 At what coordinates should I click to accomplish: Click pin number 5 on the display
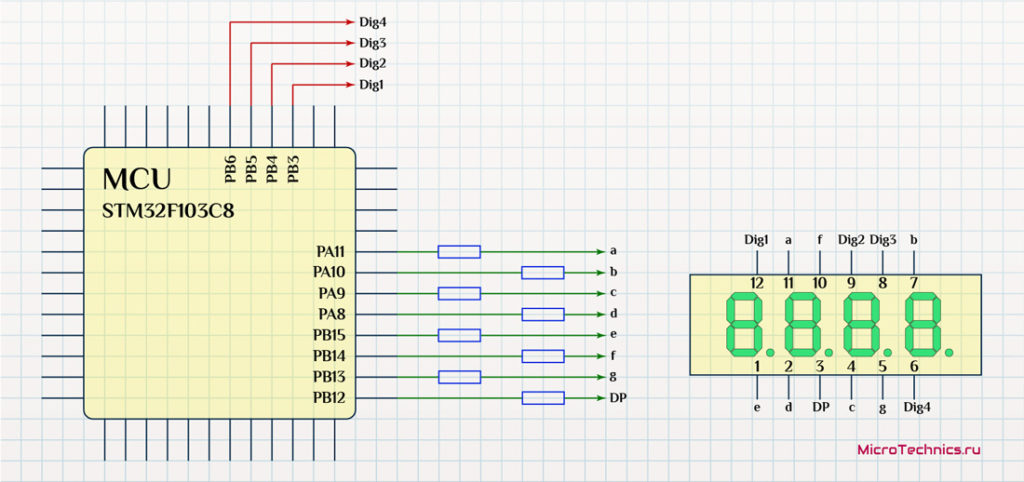(x=882, y=366)
